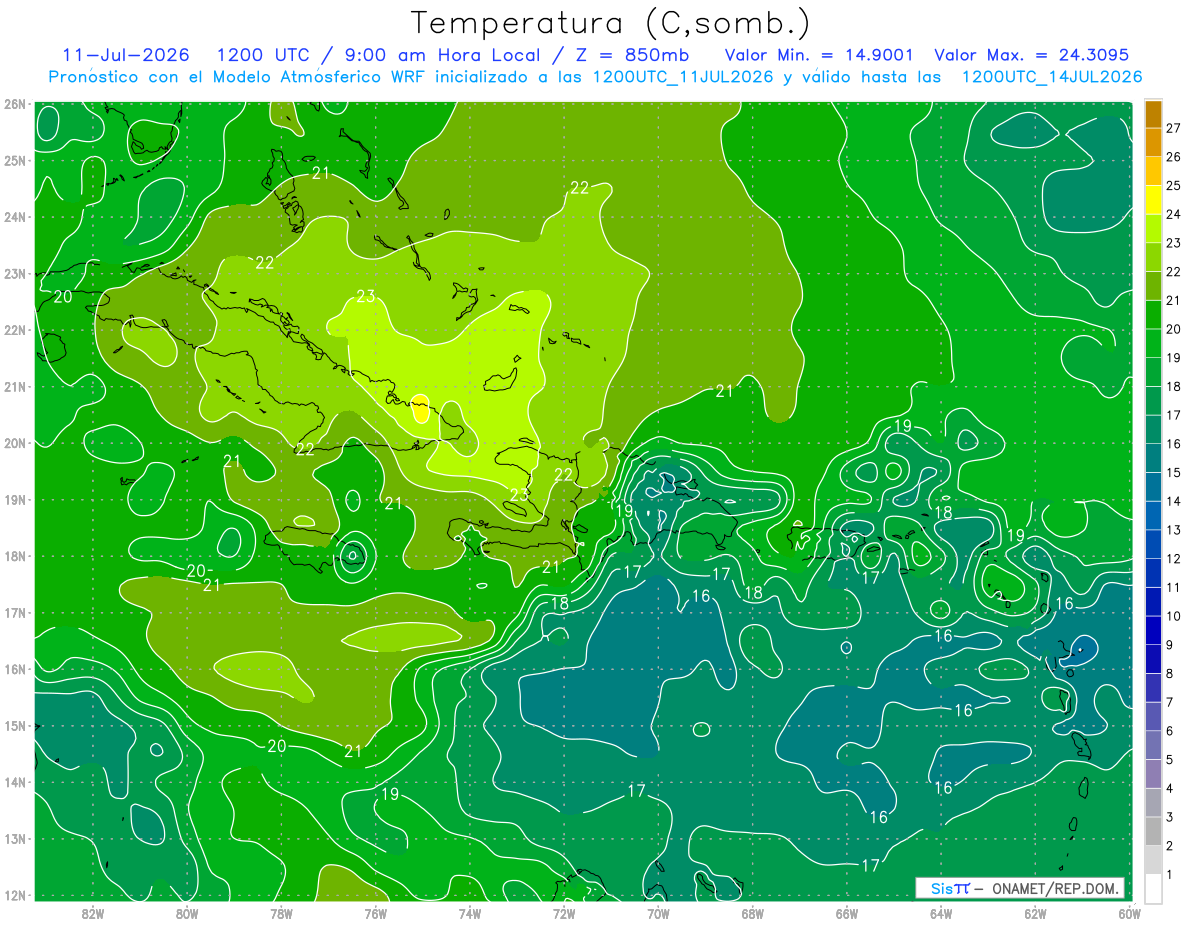Click the color scale label "14"
This screenshot has width=1200, height=927.
click(x=1173, y=501)
